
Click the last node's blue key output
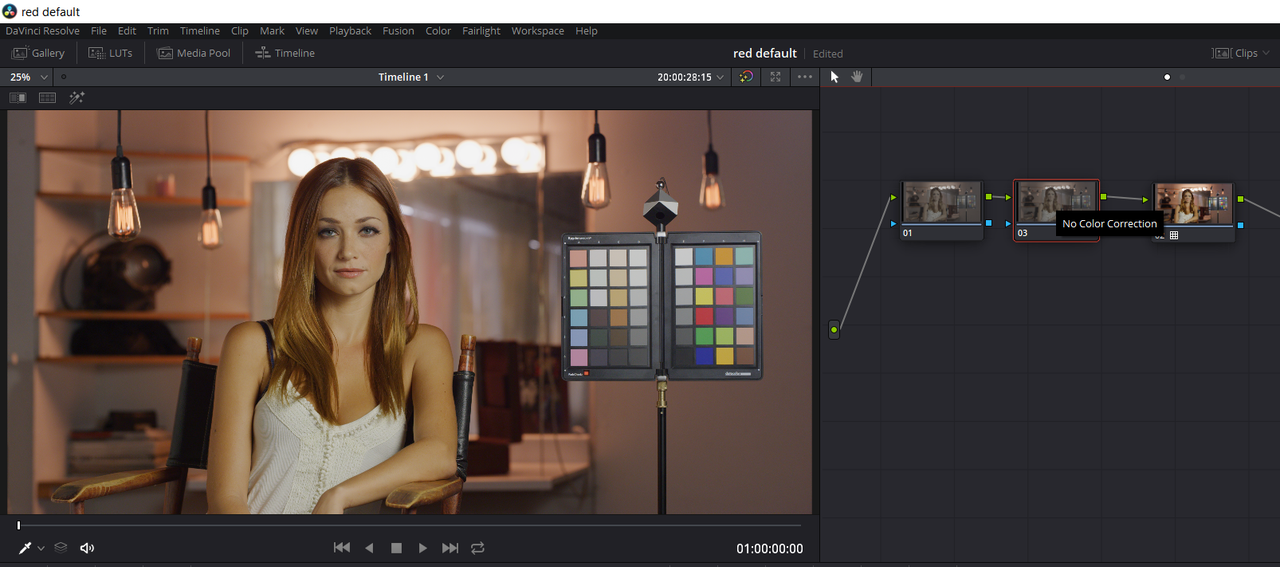[x=1240, y=225]
